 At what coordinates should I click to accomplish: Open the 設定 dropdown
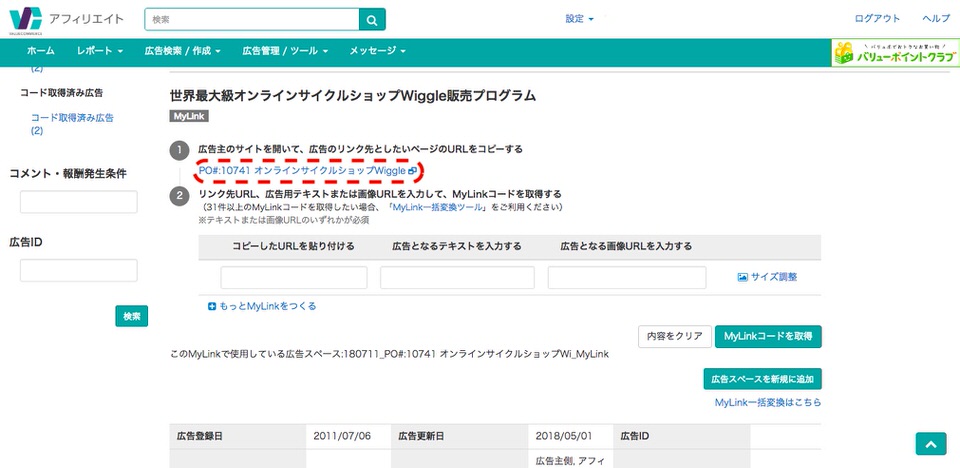579,19
